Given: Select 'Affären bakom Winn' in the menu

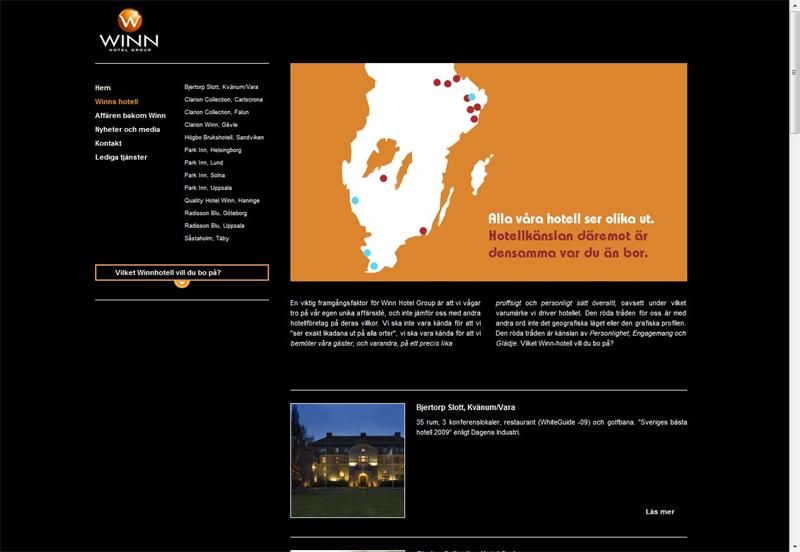Looking at the screenshot, I should click(130, 116).
